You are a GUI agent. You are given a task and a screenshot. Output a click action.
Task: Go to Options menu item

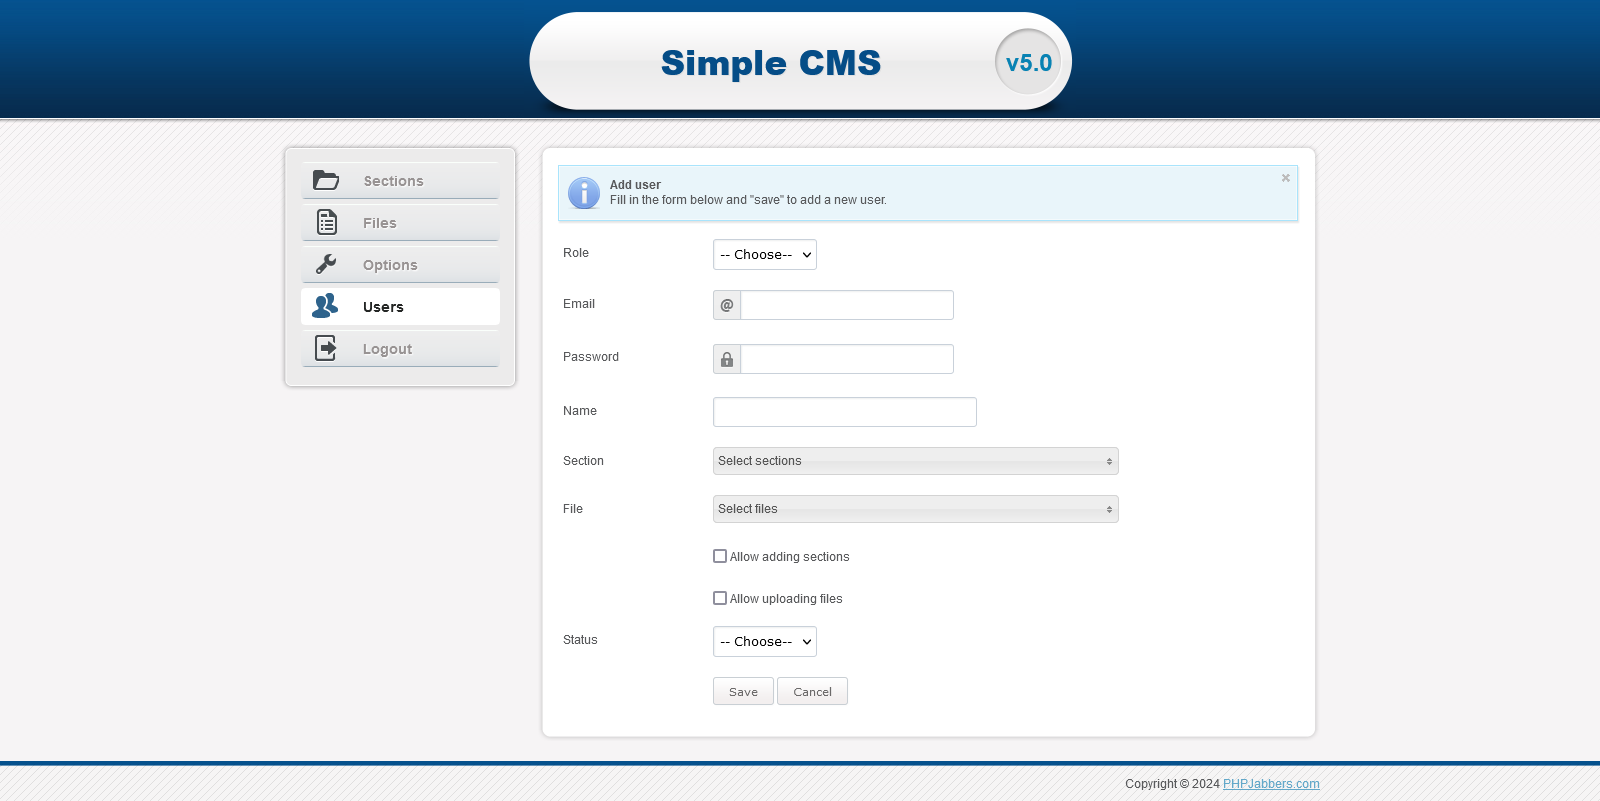point(390,265)
